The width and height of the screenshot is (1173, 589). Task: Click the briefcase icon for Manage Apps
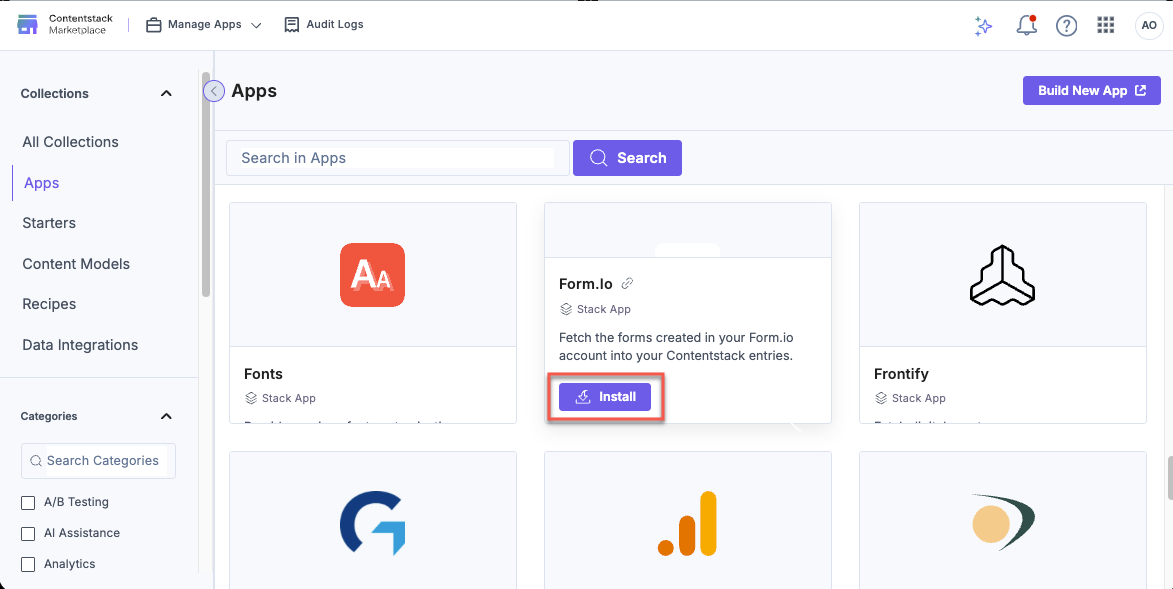click(153, 25)
